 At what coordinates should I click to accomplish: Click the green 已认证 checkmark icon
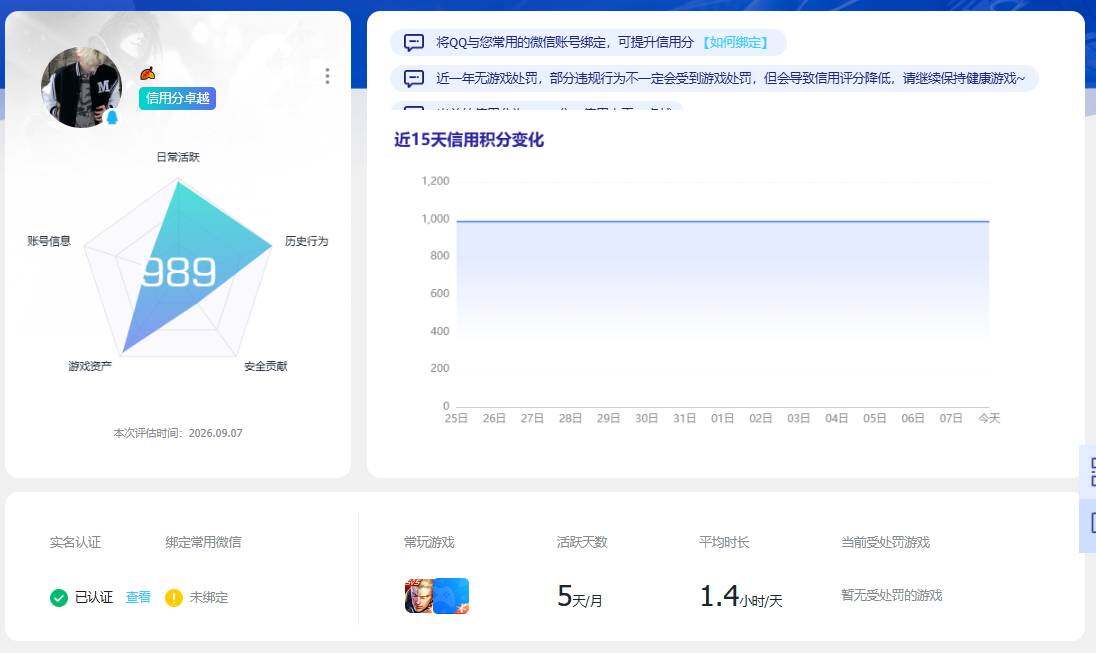[x=59, y=598]
